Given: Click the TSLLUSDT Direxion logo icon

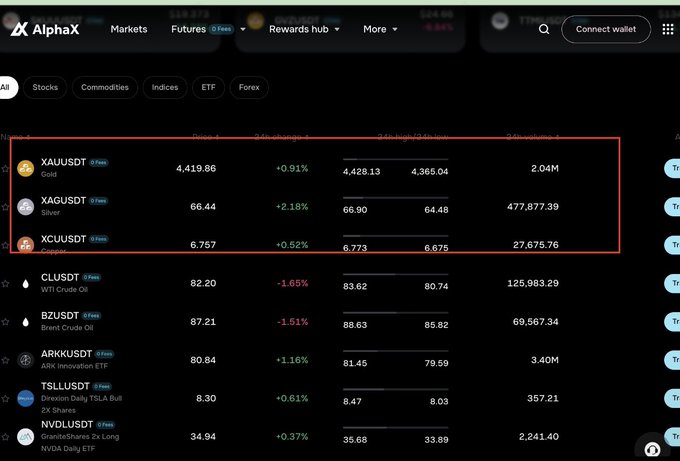Looking at the screenshot, I should pyautogui.click(x=26, y=398).
